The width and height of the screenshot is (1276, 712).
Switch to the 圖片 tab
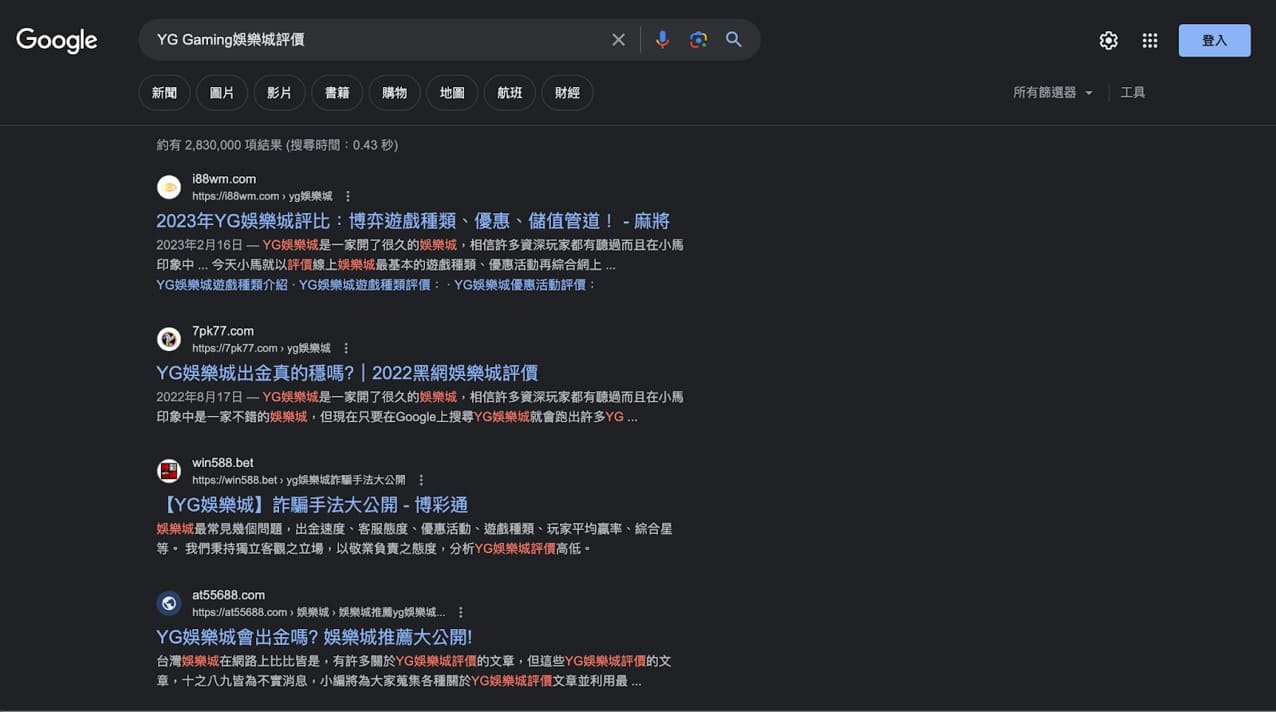[222, 93]
